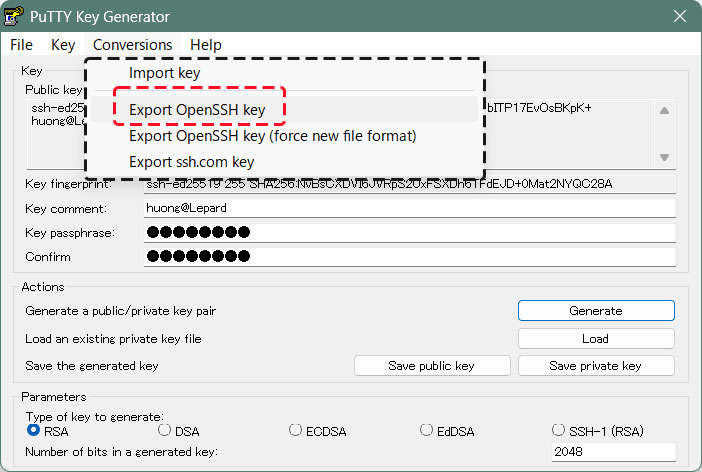Click the Number of bits input field
The image size is (702, 472).
pos(614,452)
